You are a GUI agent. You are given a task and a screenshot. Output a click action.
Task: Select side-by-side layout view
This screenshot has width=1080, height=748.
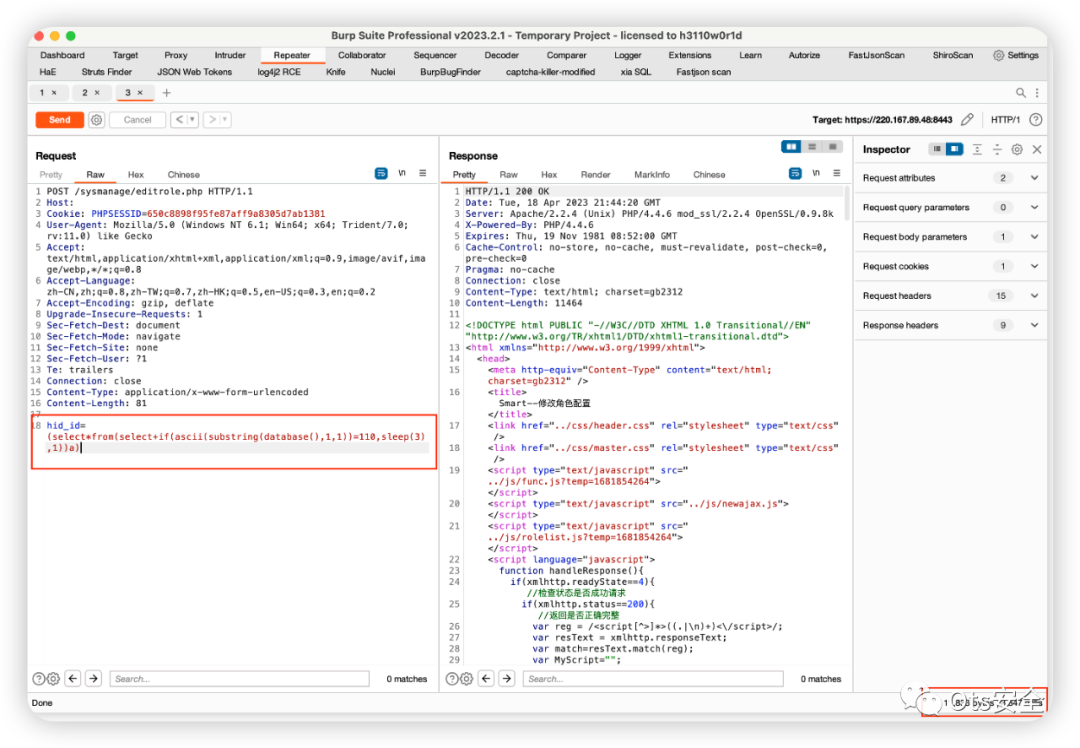click(x=791, y=147)
